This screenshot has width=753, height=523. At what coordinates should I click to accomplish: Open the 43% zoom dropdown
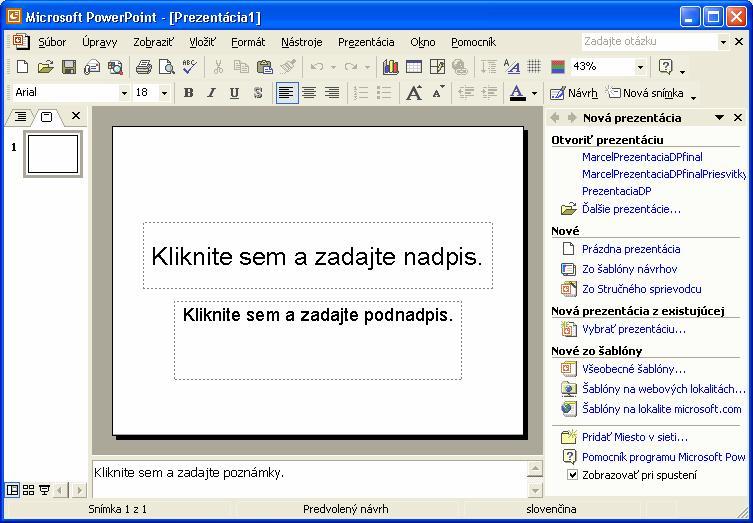point(640,67)
